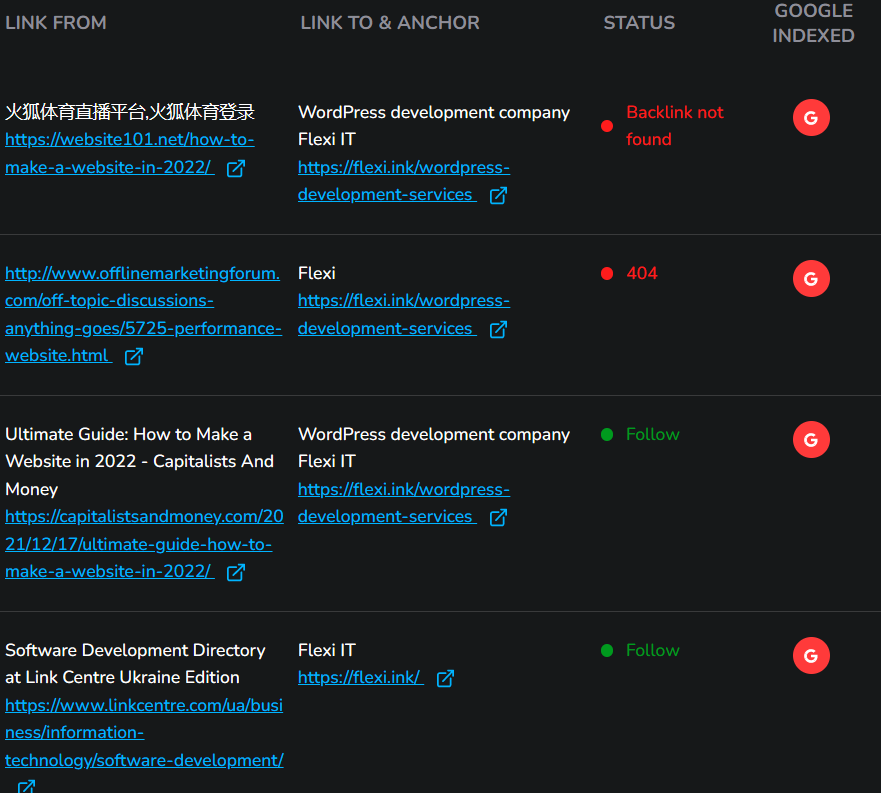This screenshot has height=793, width=881.
Task: Click Google indexed icon in Link Centre row
Action: (x=811, y=655)
